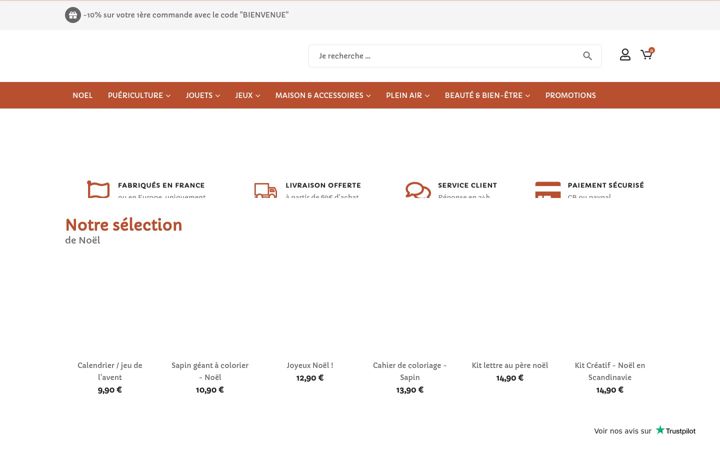Click price under Kit lettre au père noël
The width and height of the screenshot is (720, 450).
[510, 378]
